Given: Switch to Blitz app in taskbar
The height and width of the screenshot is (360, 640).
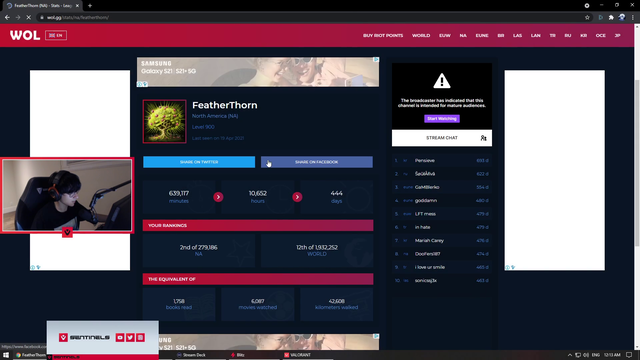Looking at the screenshot, I should point(238,355).
